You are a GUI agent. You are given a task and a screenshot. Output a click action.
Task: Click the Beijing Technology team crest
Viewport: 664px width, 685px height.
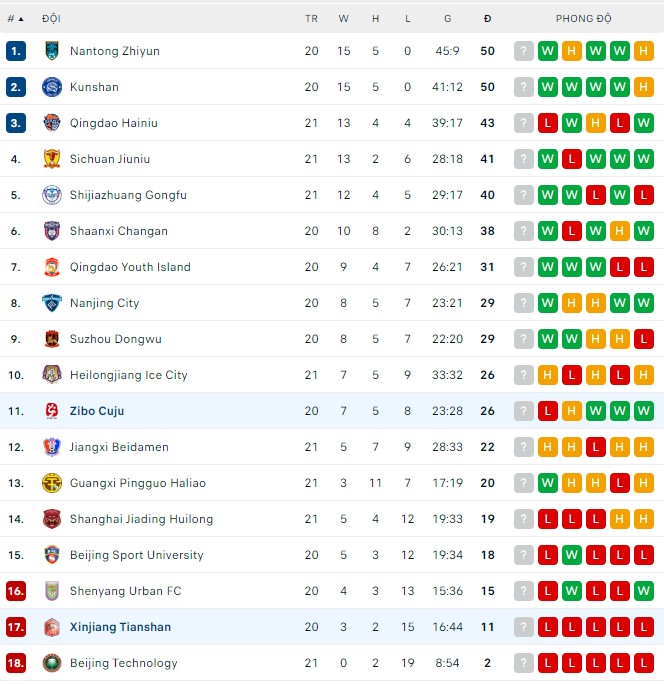point(52,663)
